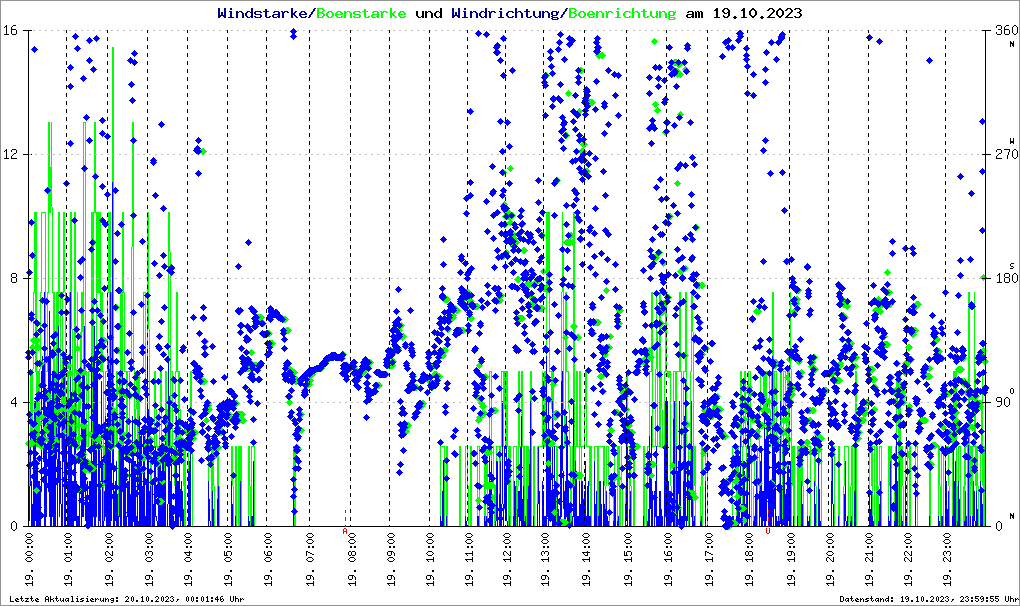Click the red sunset marker 'U' on the time axis
1020x606 pixels.
(x=767, y=531)
